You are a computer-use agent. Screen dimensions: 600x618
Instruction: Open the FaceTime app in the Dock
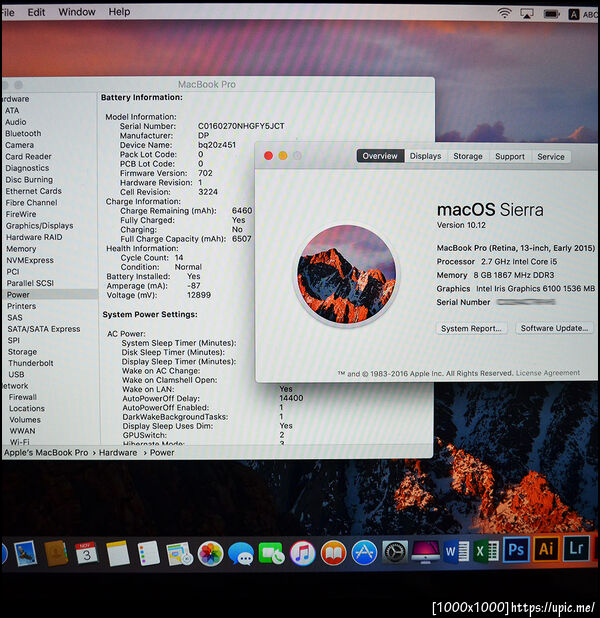[x=271, y=553]
